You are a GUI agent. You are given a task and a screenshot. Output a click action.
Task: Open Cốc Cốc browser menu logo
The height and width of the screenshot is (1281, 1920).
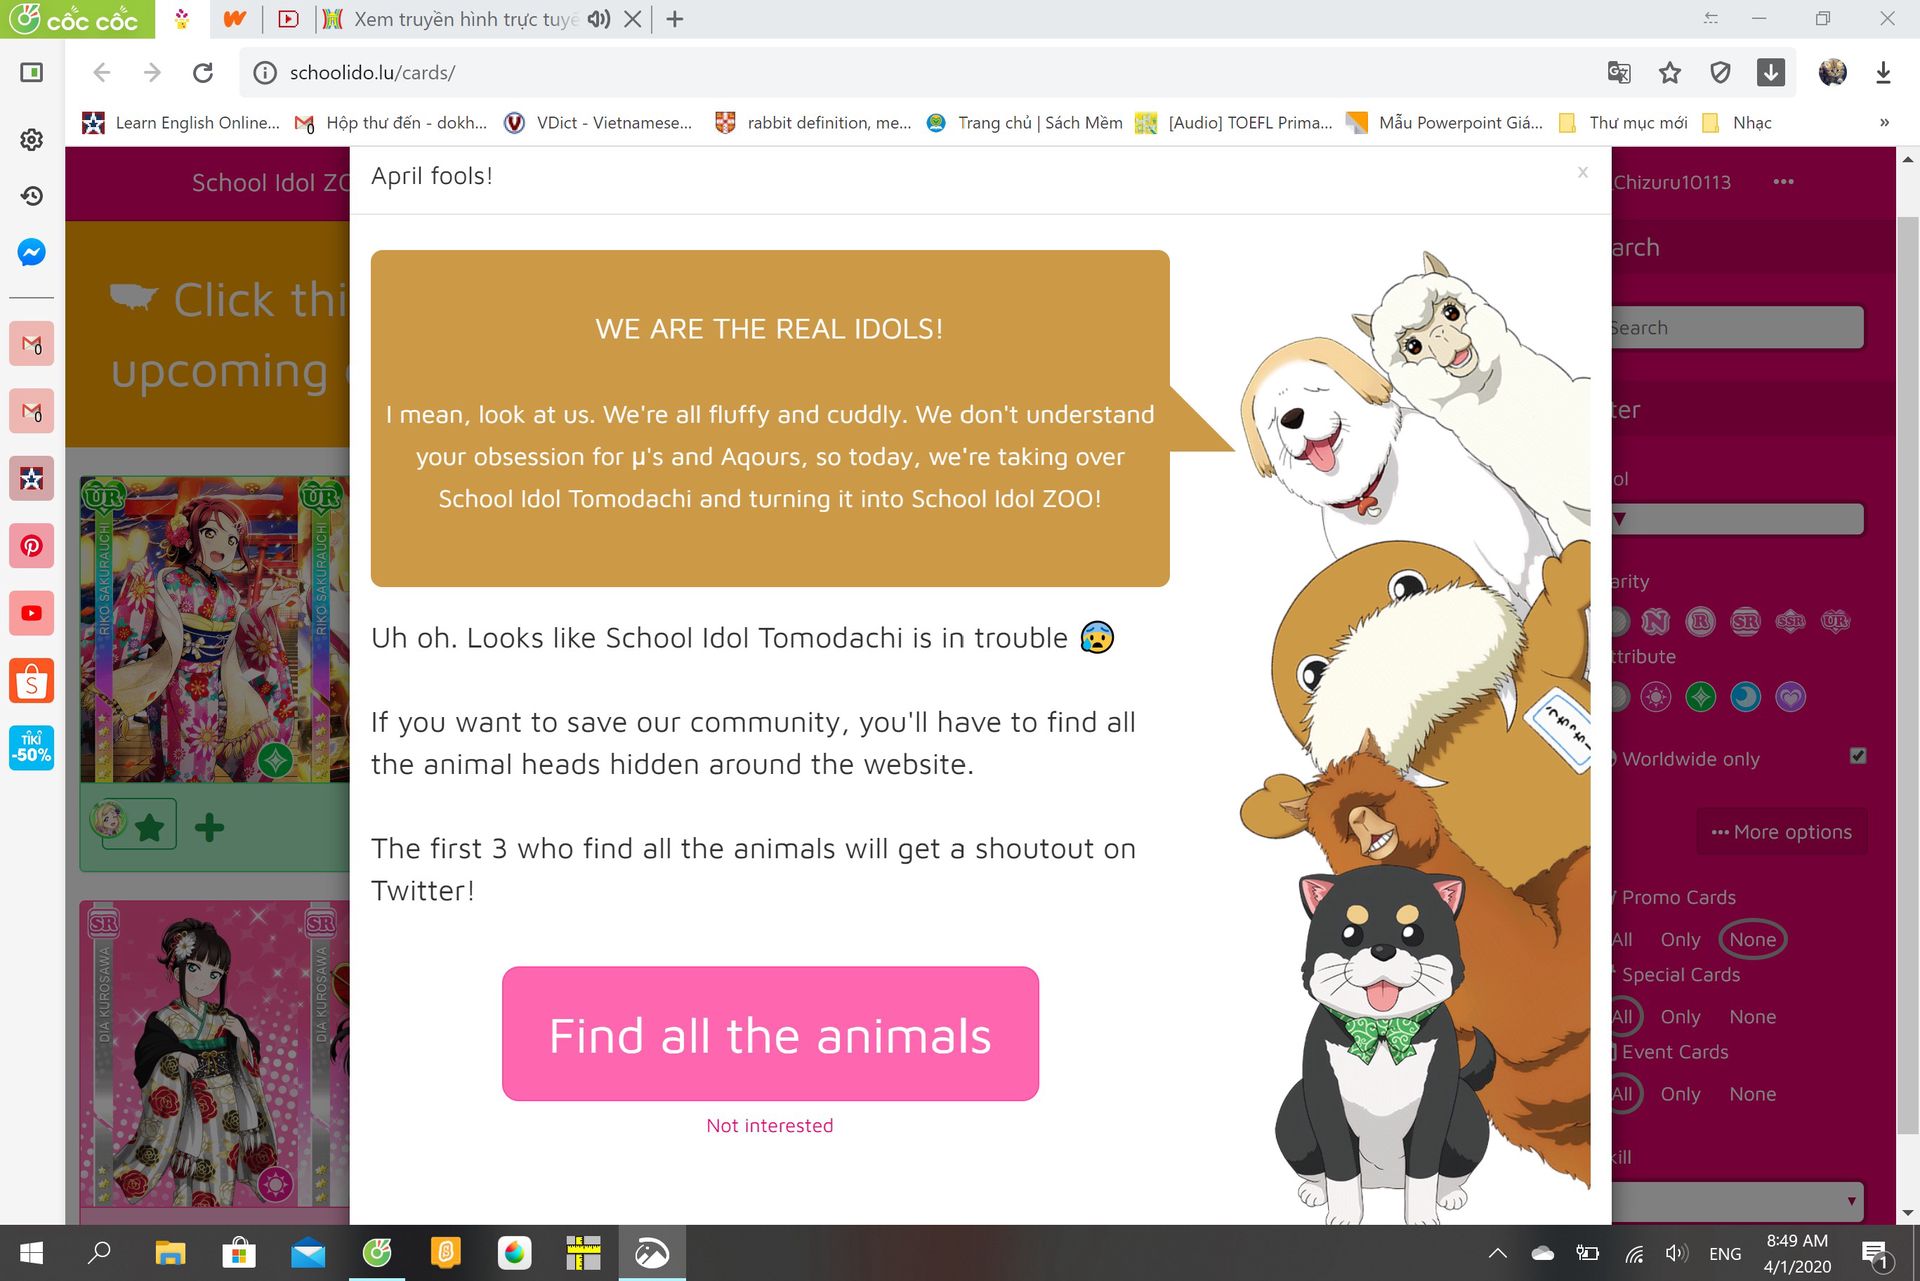77,19
